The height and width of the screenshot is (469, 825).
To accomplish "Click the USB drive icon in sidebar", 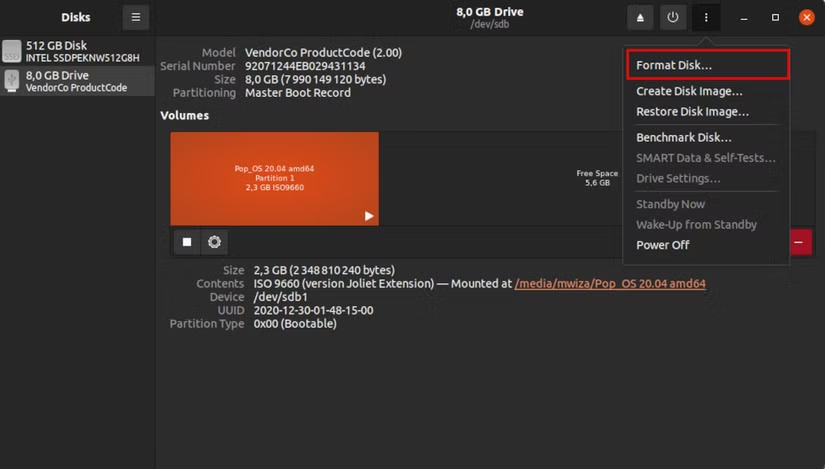I will [11, 81].
